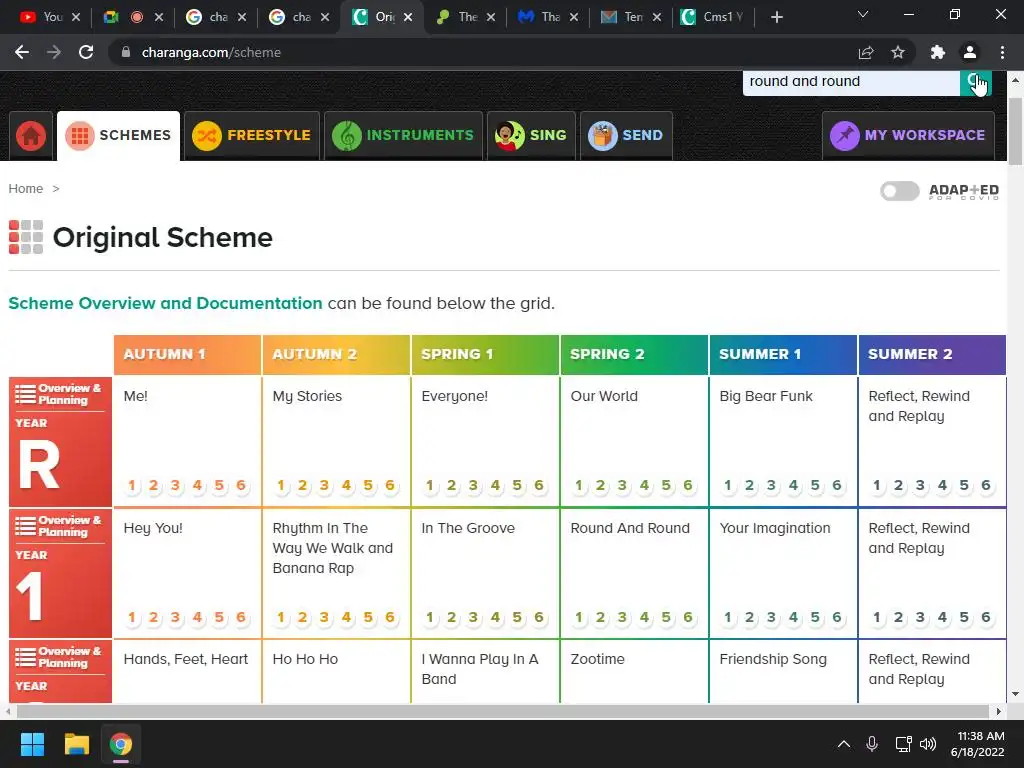Open the Zootime unit

pyautogui.click(x=597, y=660)
